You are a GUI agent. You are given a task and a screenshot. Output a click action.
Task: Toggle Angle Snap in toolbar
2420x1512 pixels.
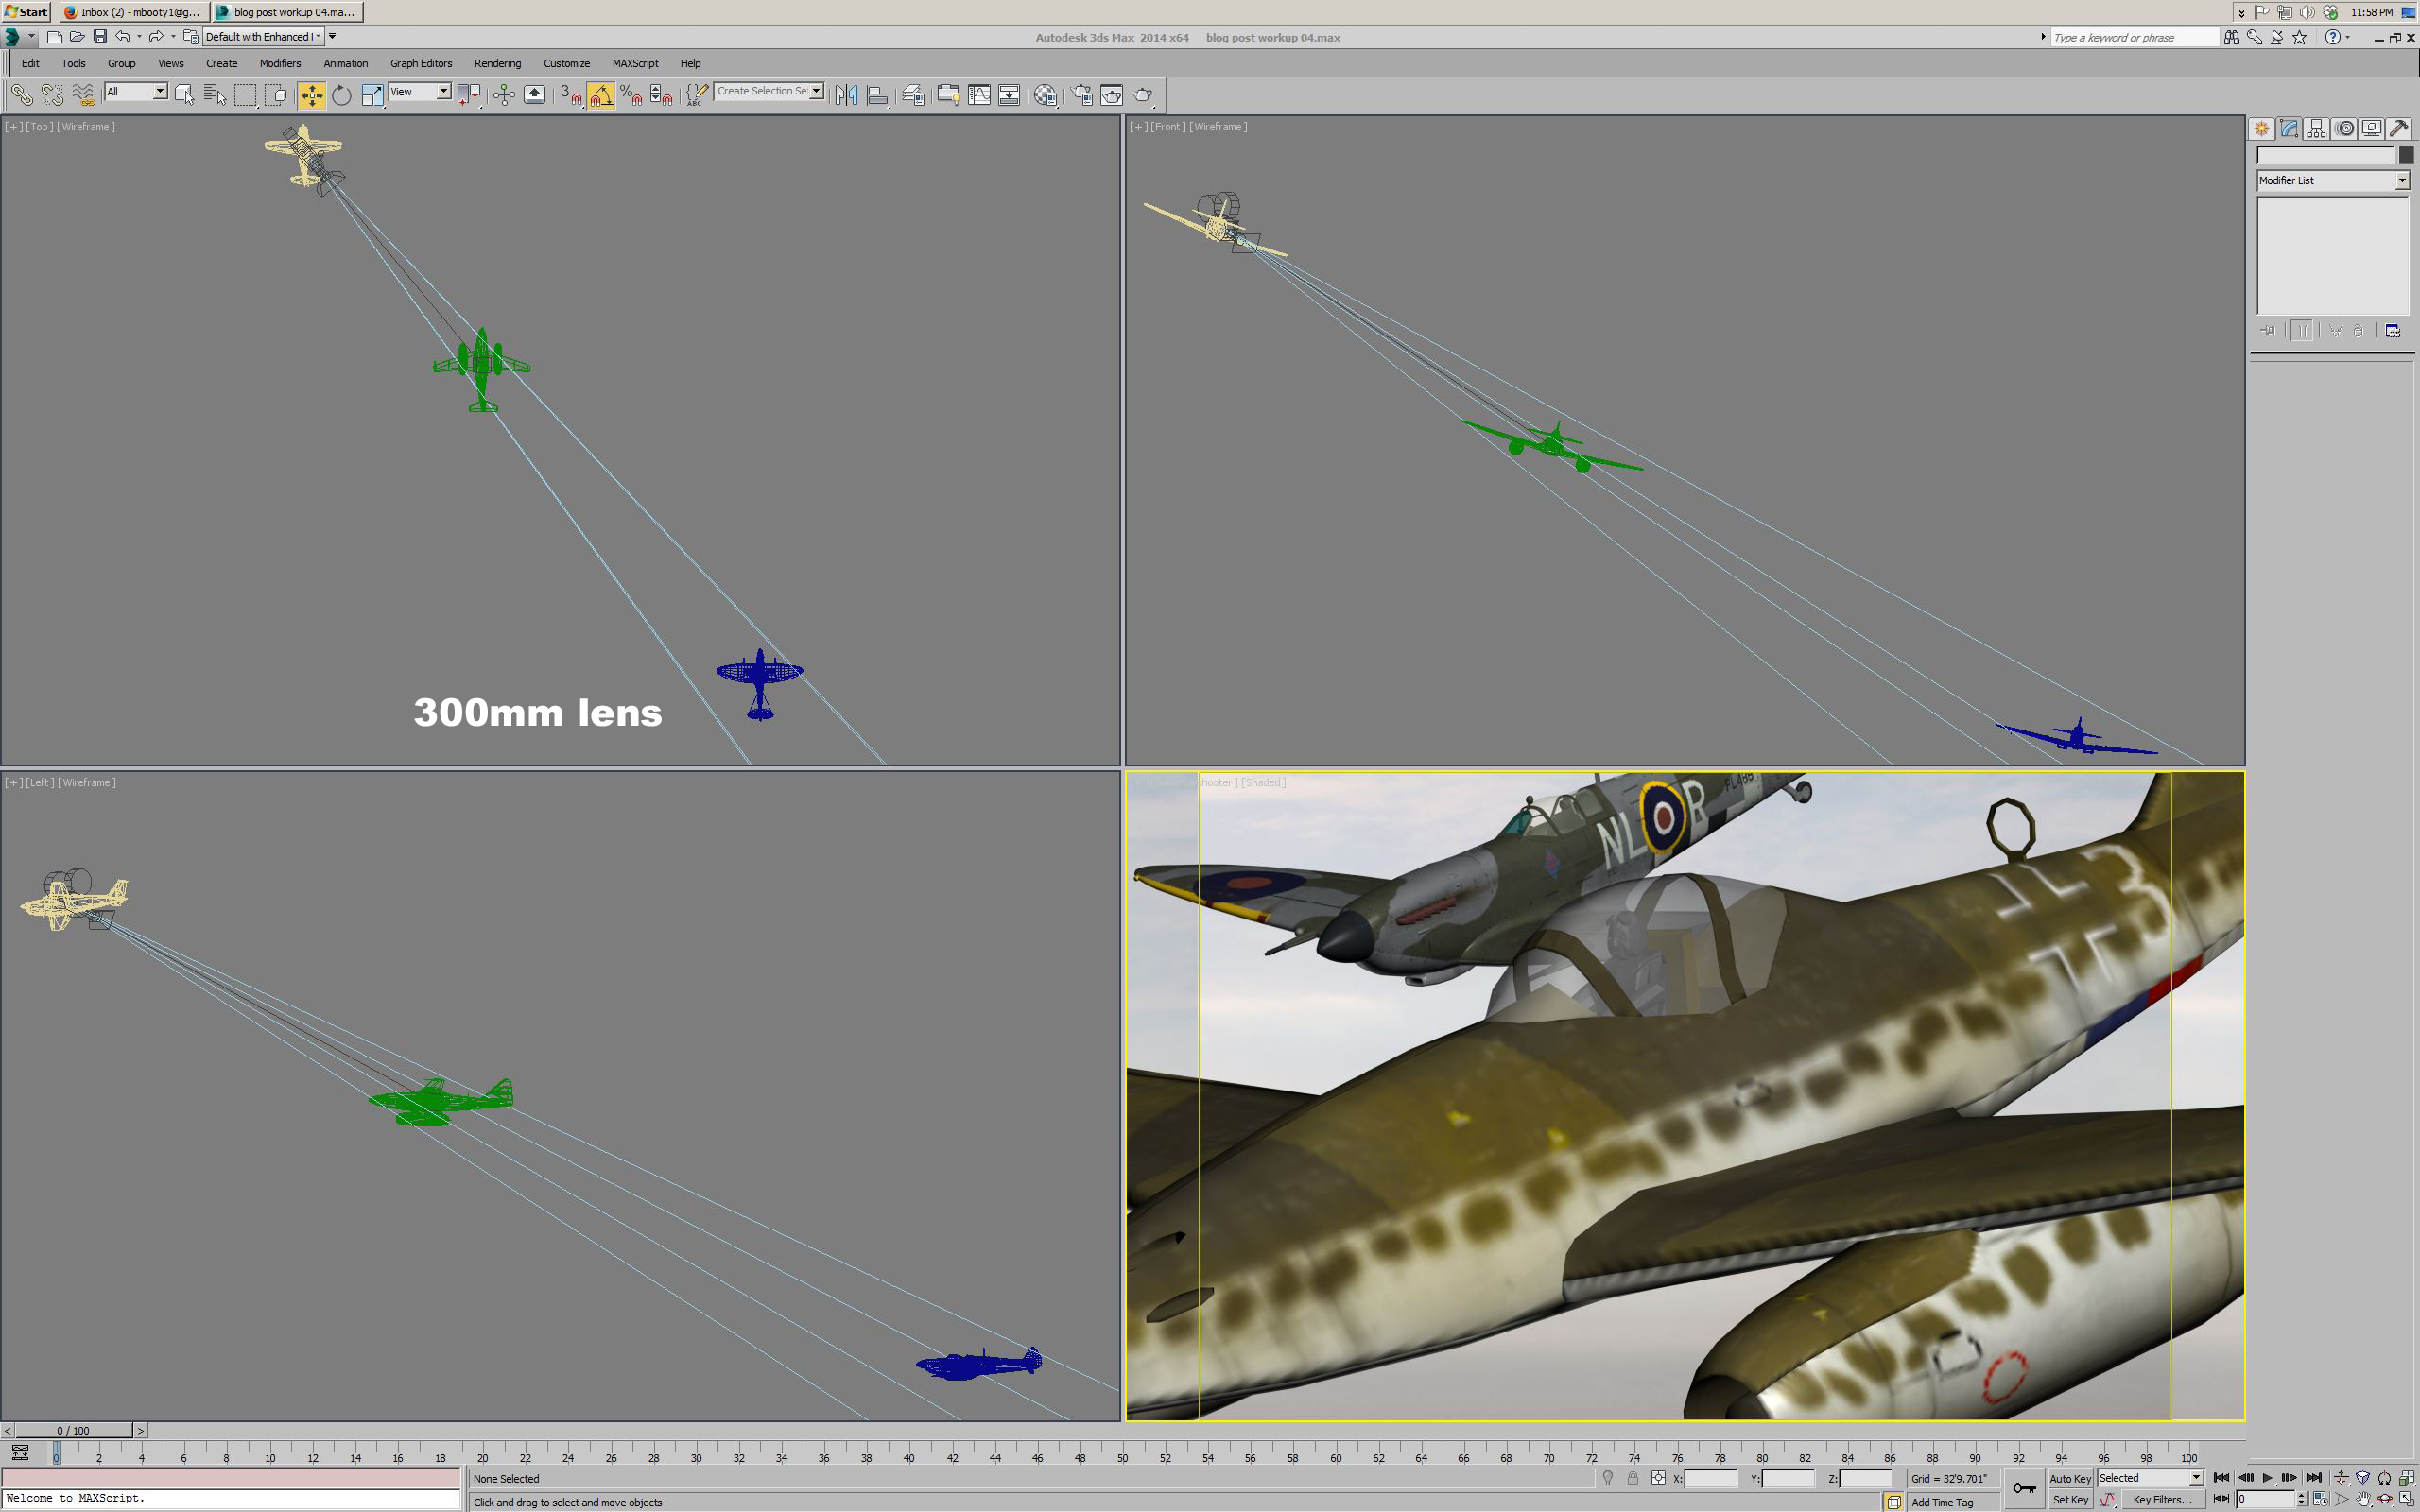click(x=601, y=95)
